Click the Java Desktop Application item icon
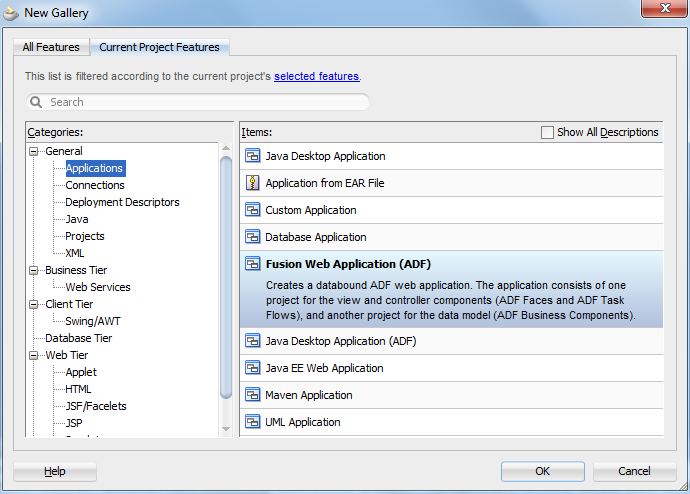690x494 pixels. (253, 156)
